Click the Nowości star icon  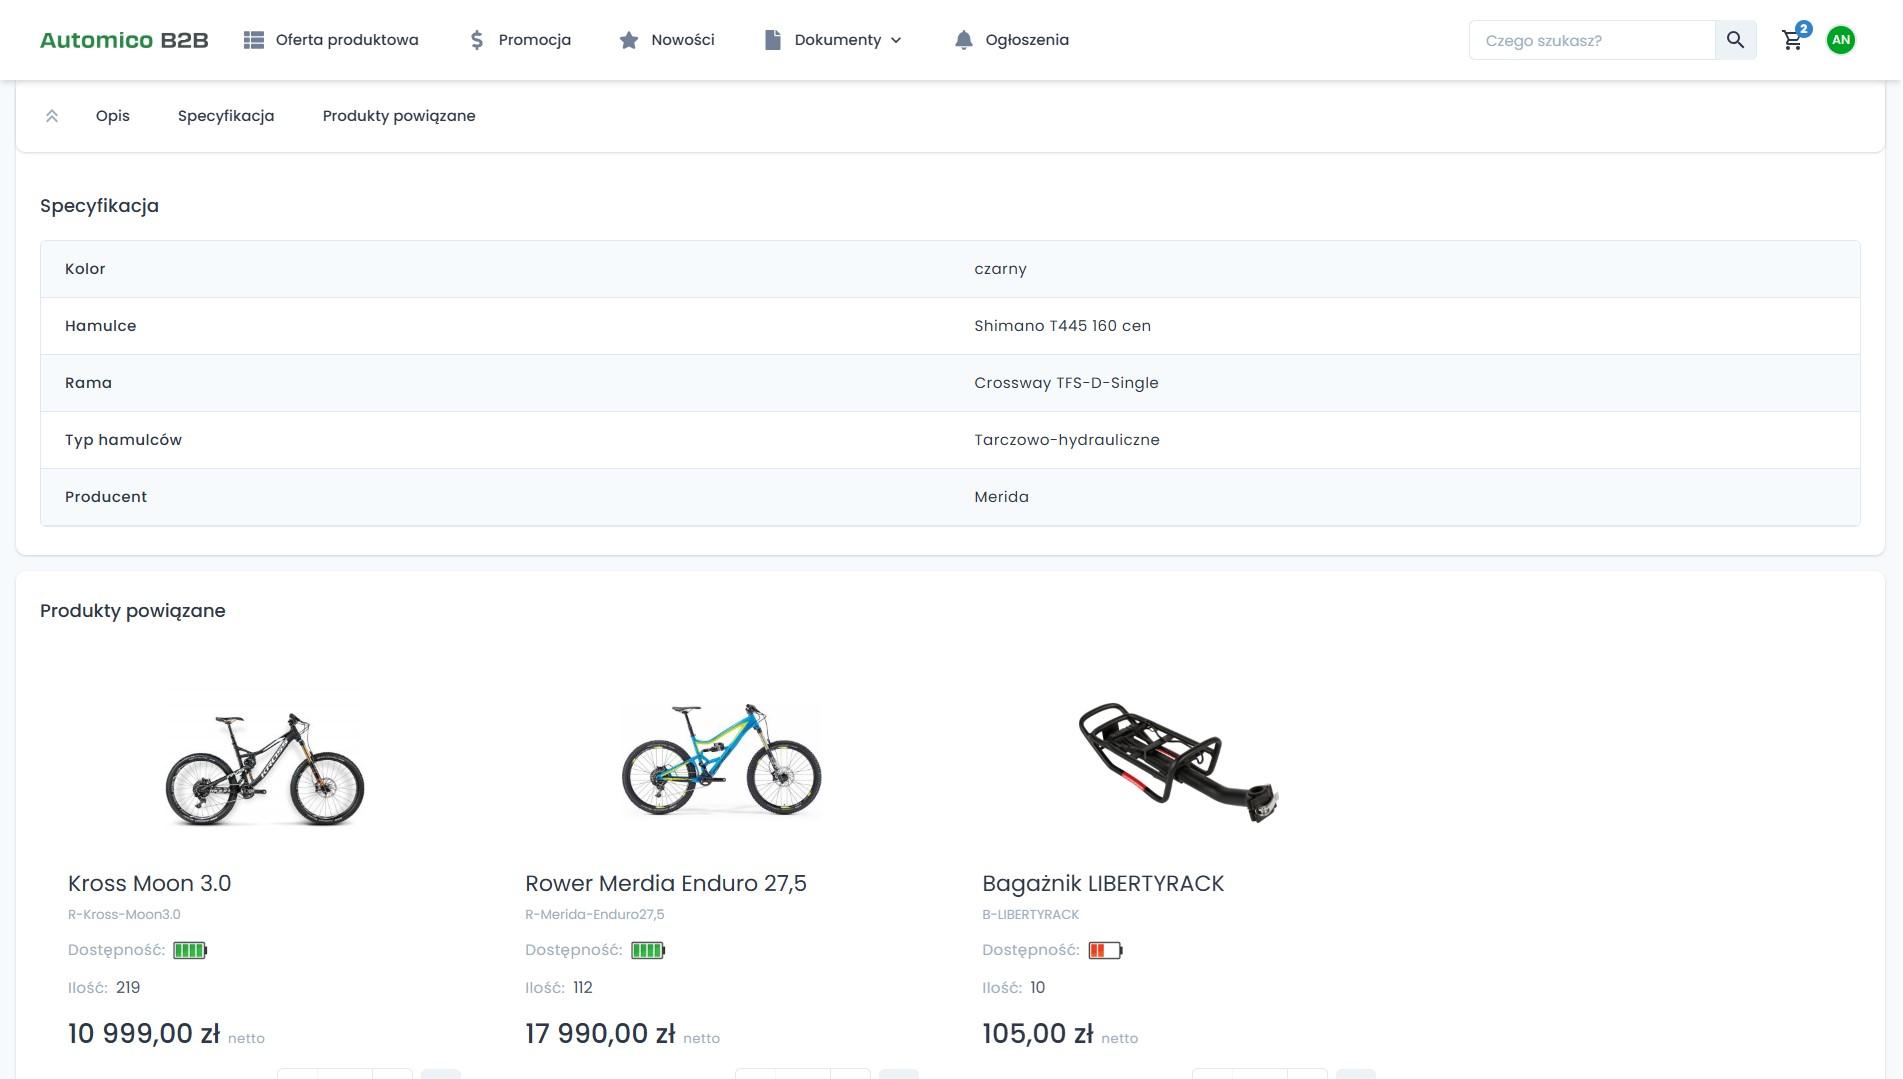(629, 40)
